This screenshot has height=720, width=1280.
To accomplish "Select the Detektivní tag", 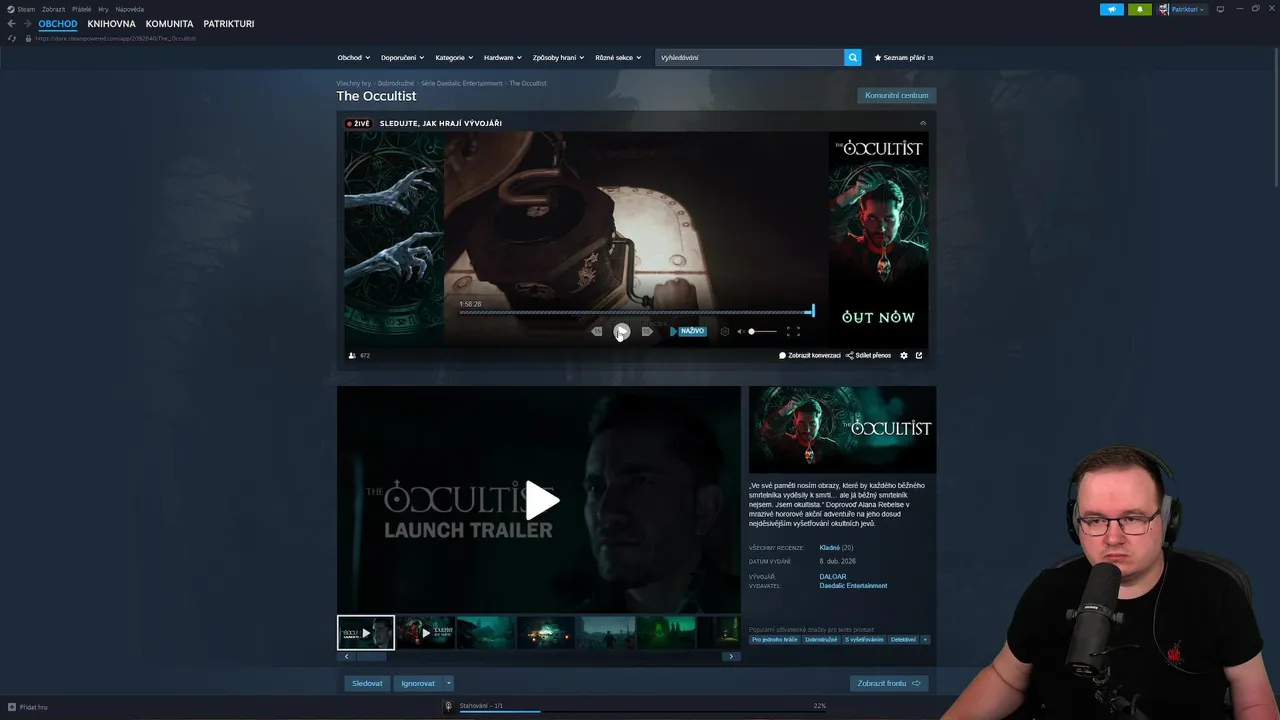I will pyautogui.click(x=903, y=639).
